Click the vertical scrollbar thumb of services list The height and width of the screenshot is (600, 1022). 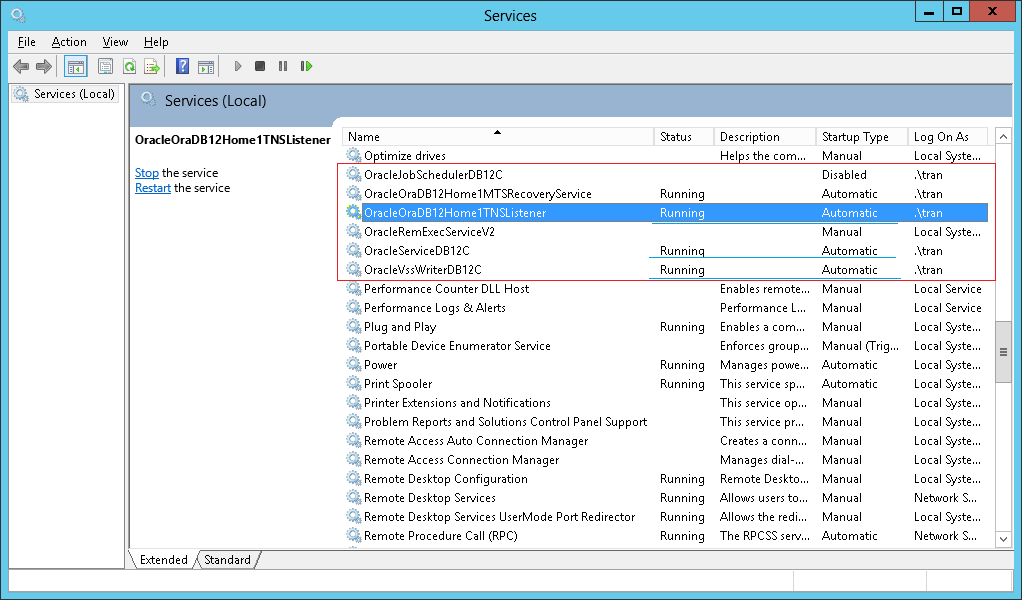[1003, 352]
